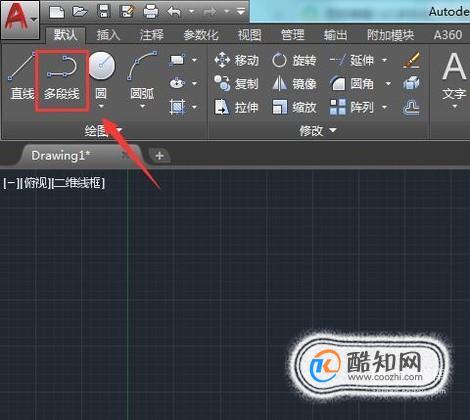Switch to the 视图 ribbon tab

249,35
